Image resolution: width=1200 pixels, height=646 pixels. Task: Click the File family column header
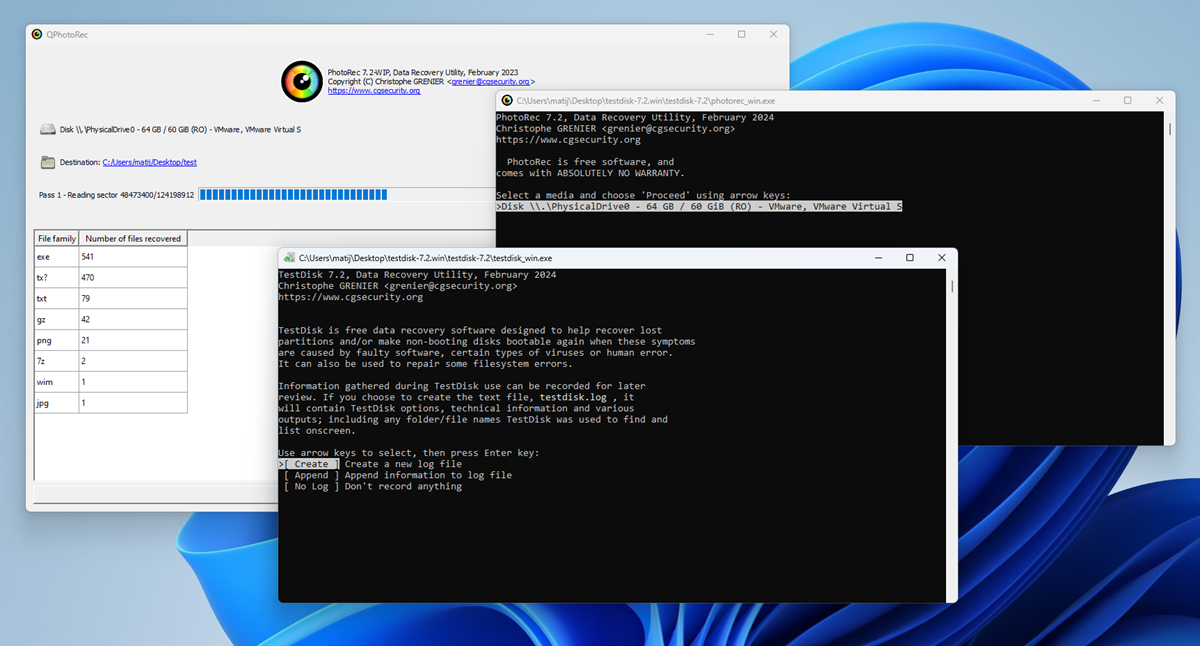pyautogui.click(x=57, y=238)
